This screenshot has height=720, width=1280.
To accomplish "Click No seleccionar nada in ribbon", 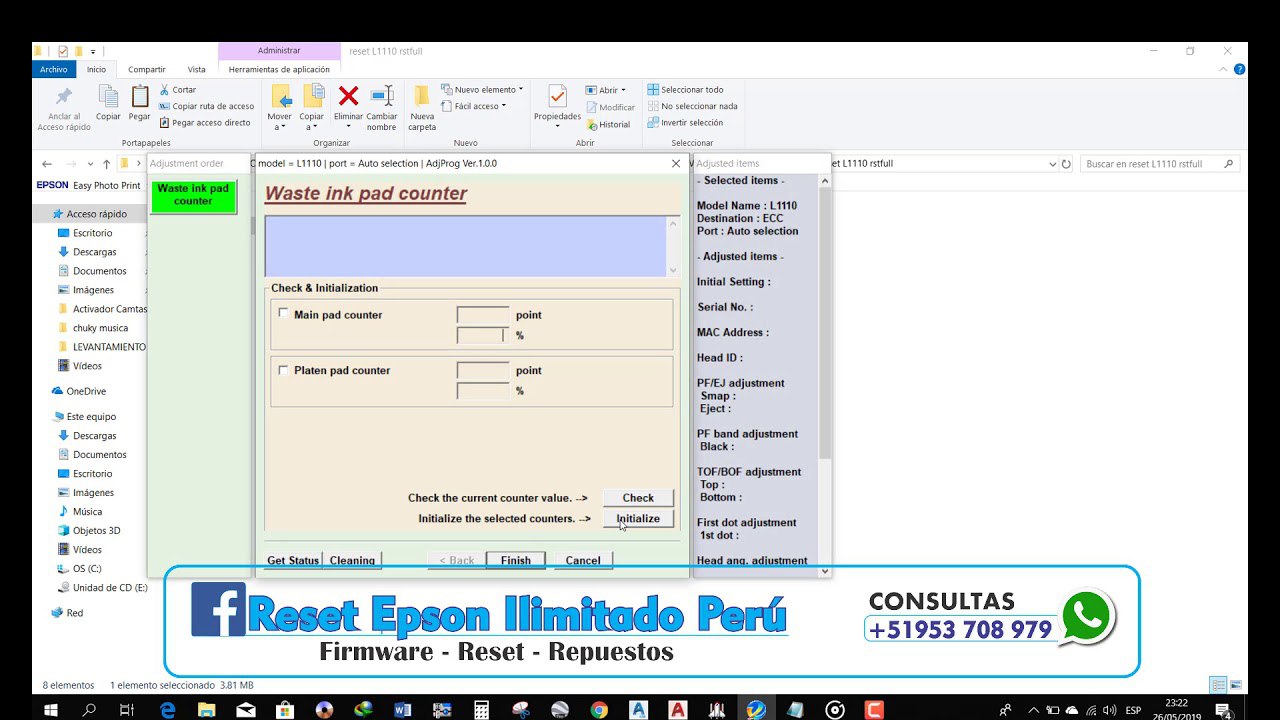I will point(692,106).
